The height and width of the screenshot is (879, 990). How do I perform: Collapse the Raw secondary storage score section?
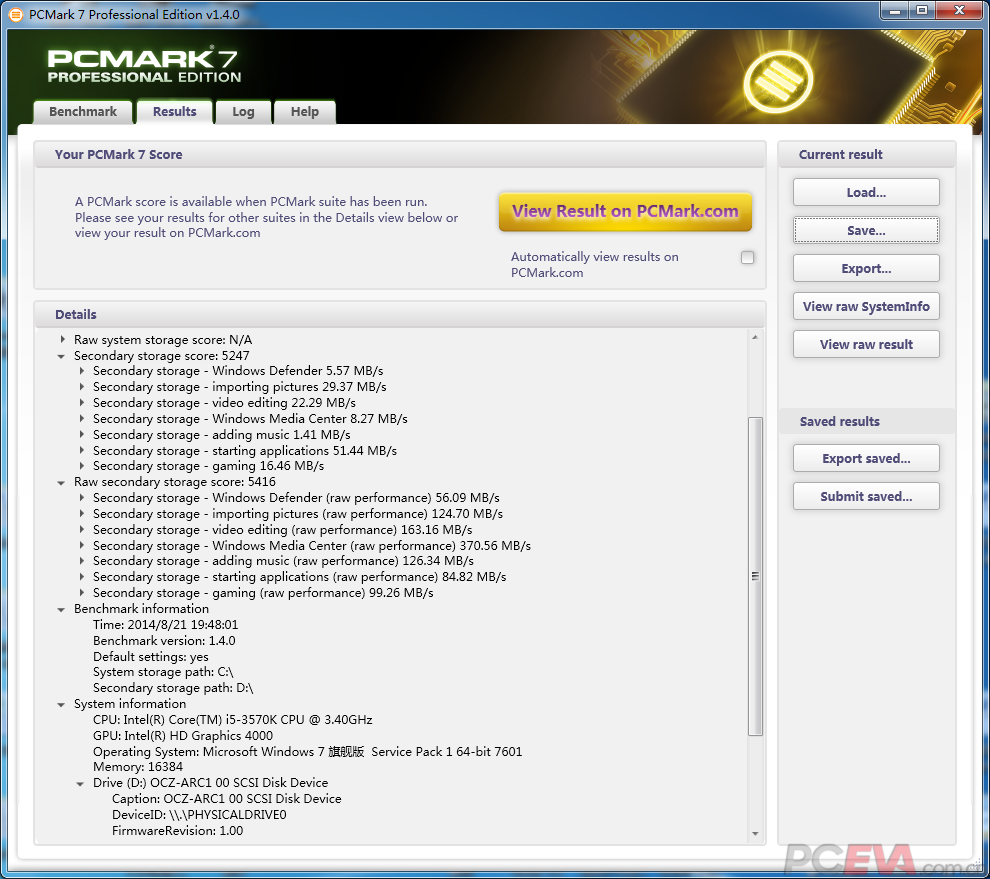coord(60,481)
